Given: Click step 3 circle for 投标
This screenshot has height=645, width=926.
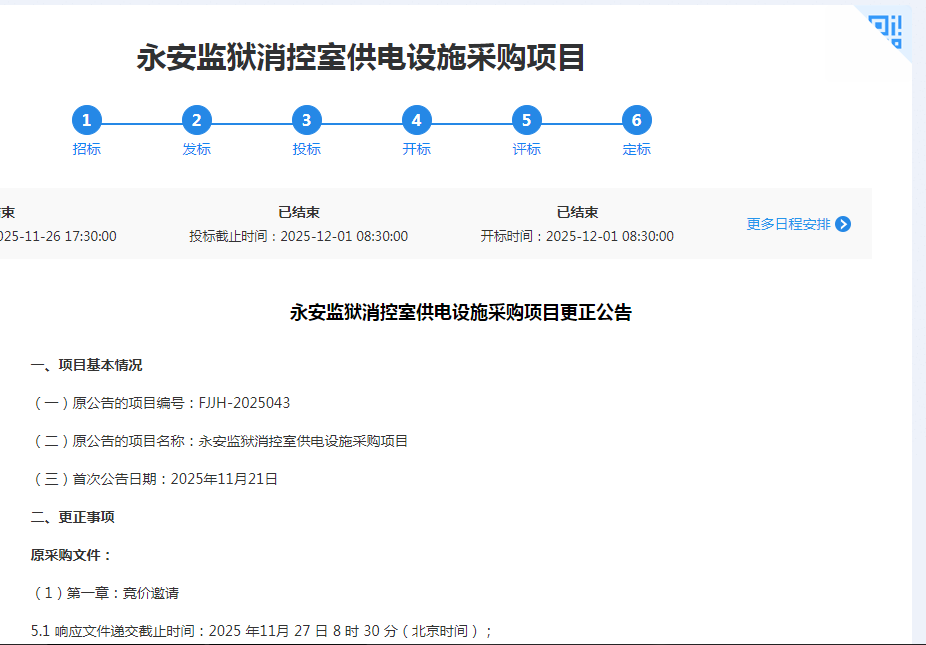Looking at the screenshot, I should [x=307, y=121].
